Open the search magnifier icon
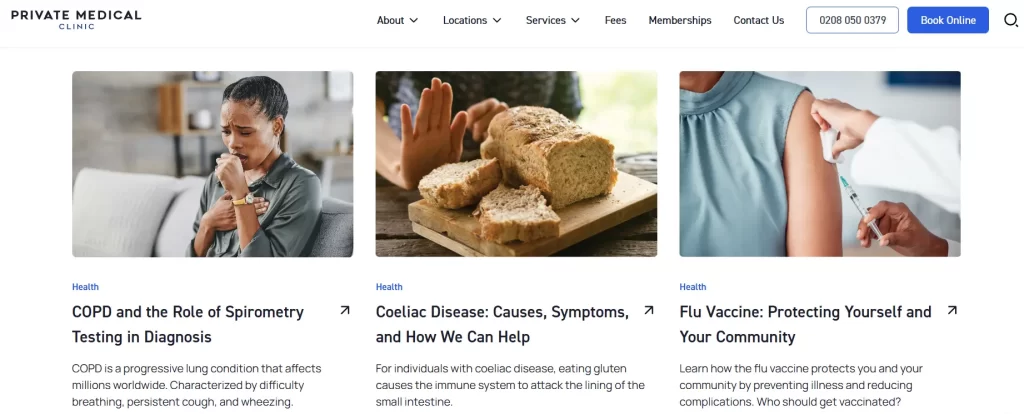The width and height of the screenshot is (1024, 414). coord(1010,20)
